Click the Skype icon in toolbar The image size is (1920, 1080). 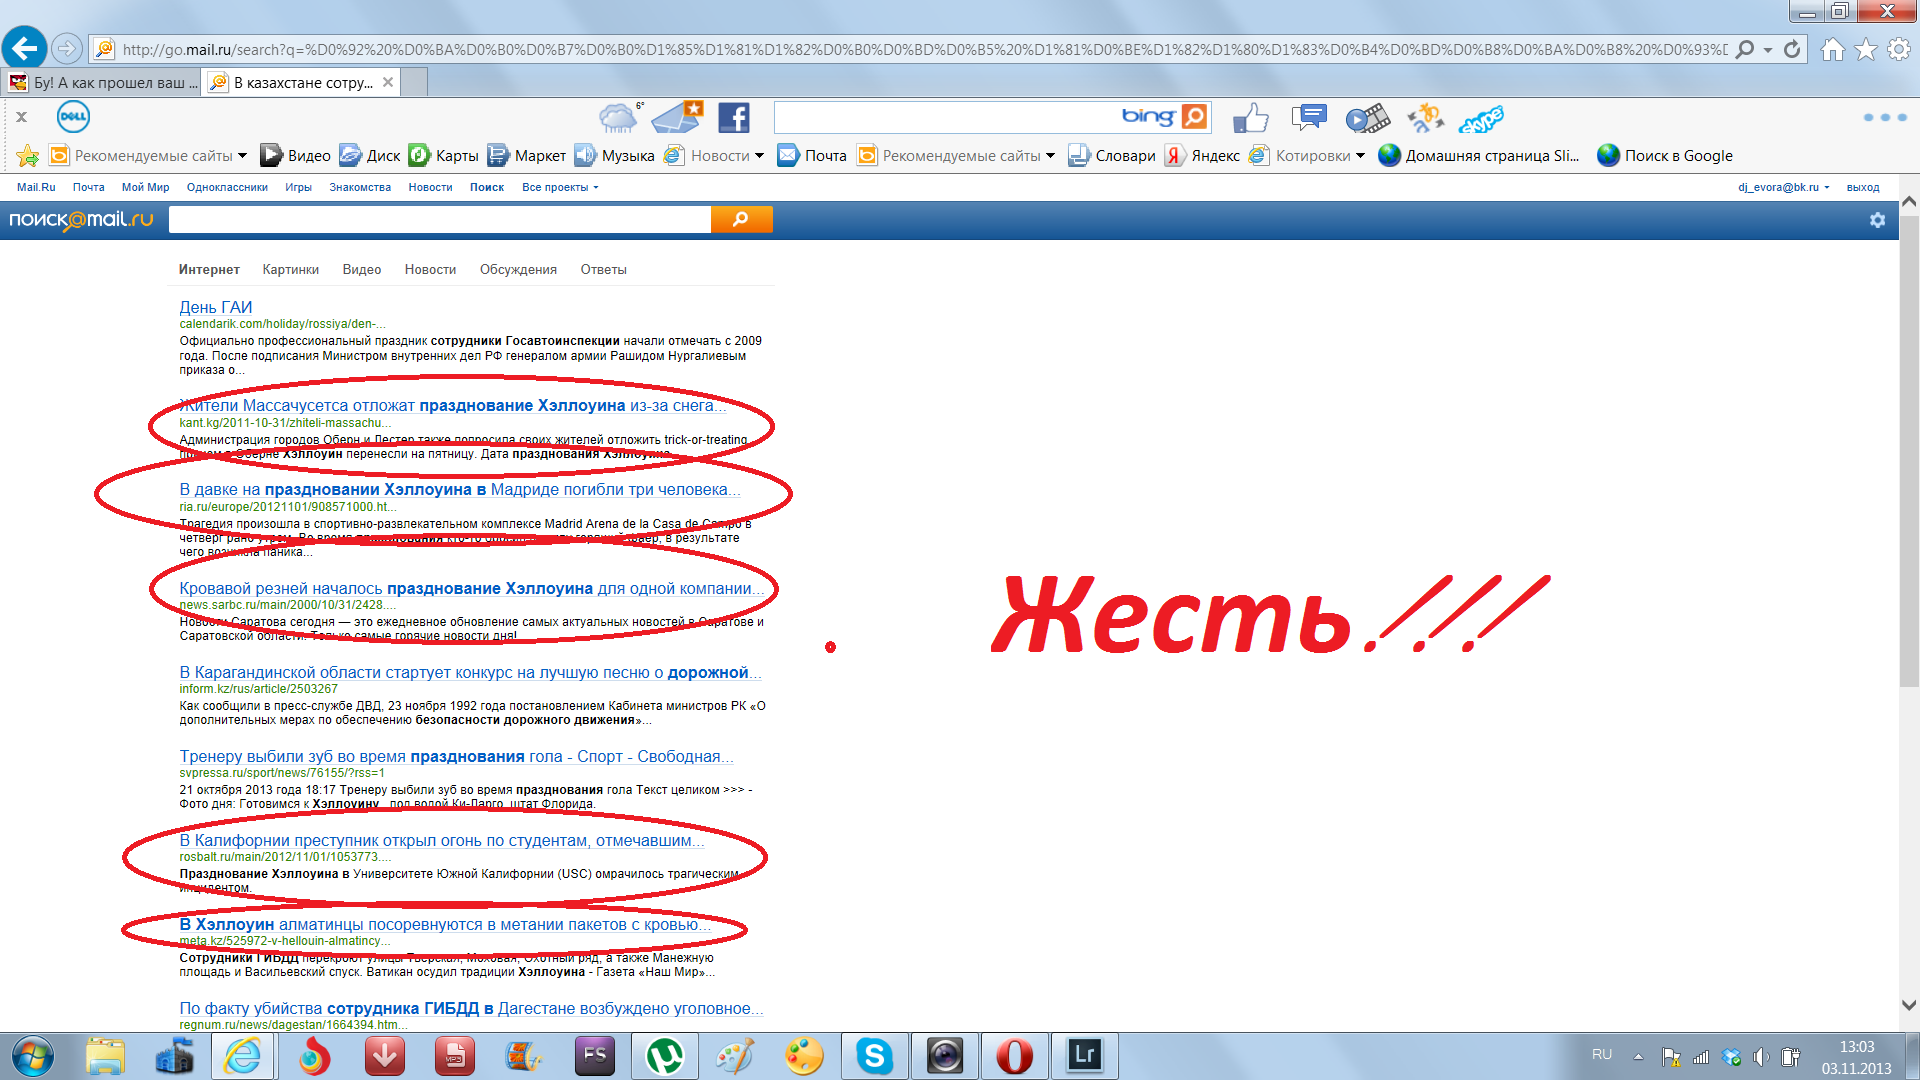point(1481,120)
